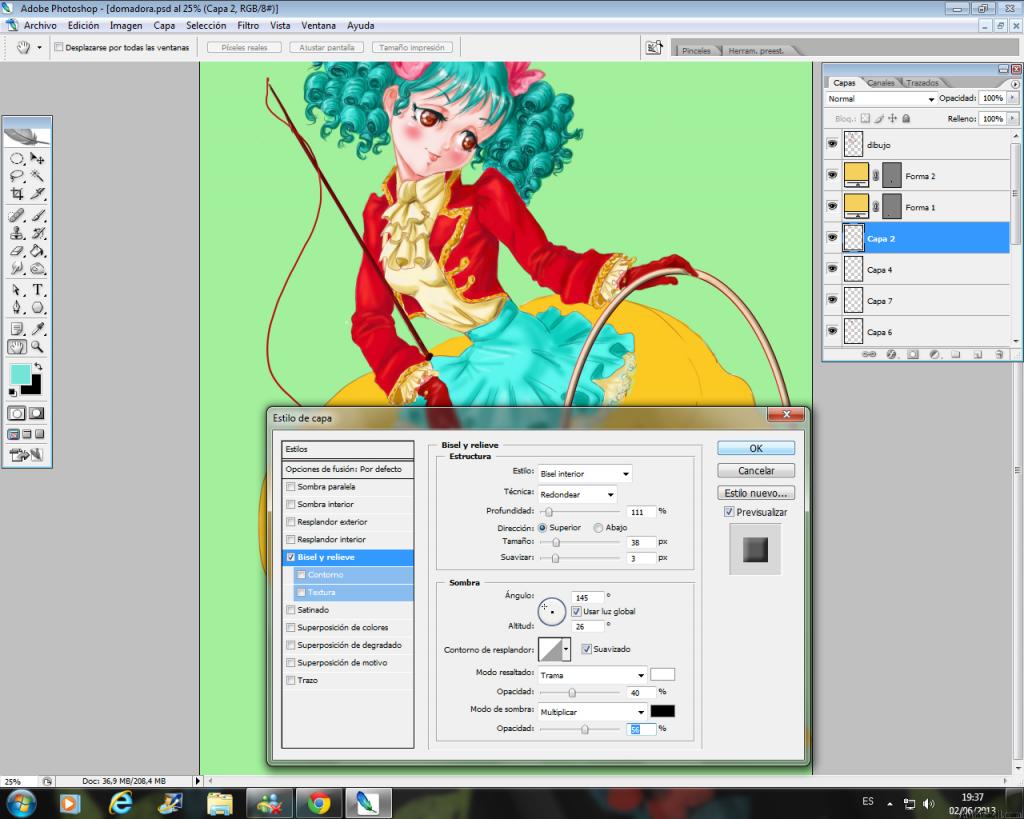
Task: Uncheck the Previsualizar checkbox
Action: tap(729, 512)
